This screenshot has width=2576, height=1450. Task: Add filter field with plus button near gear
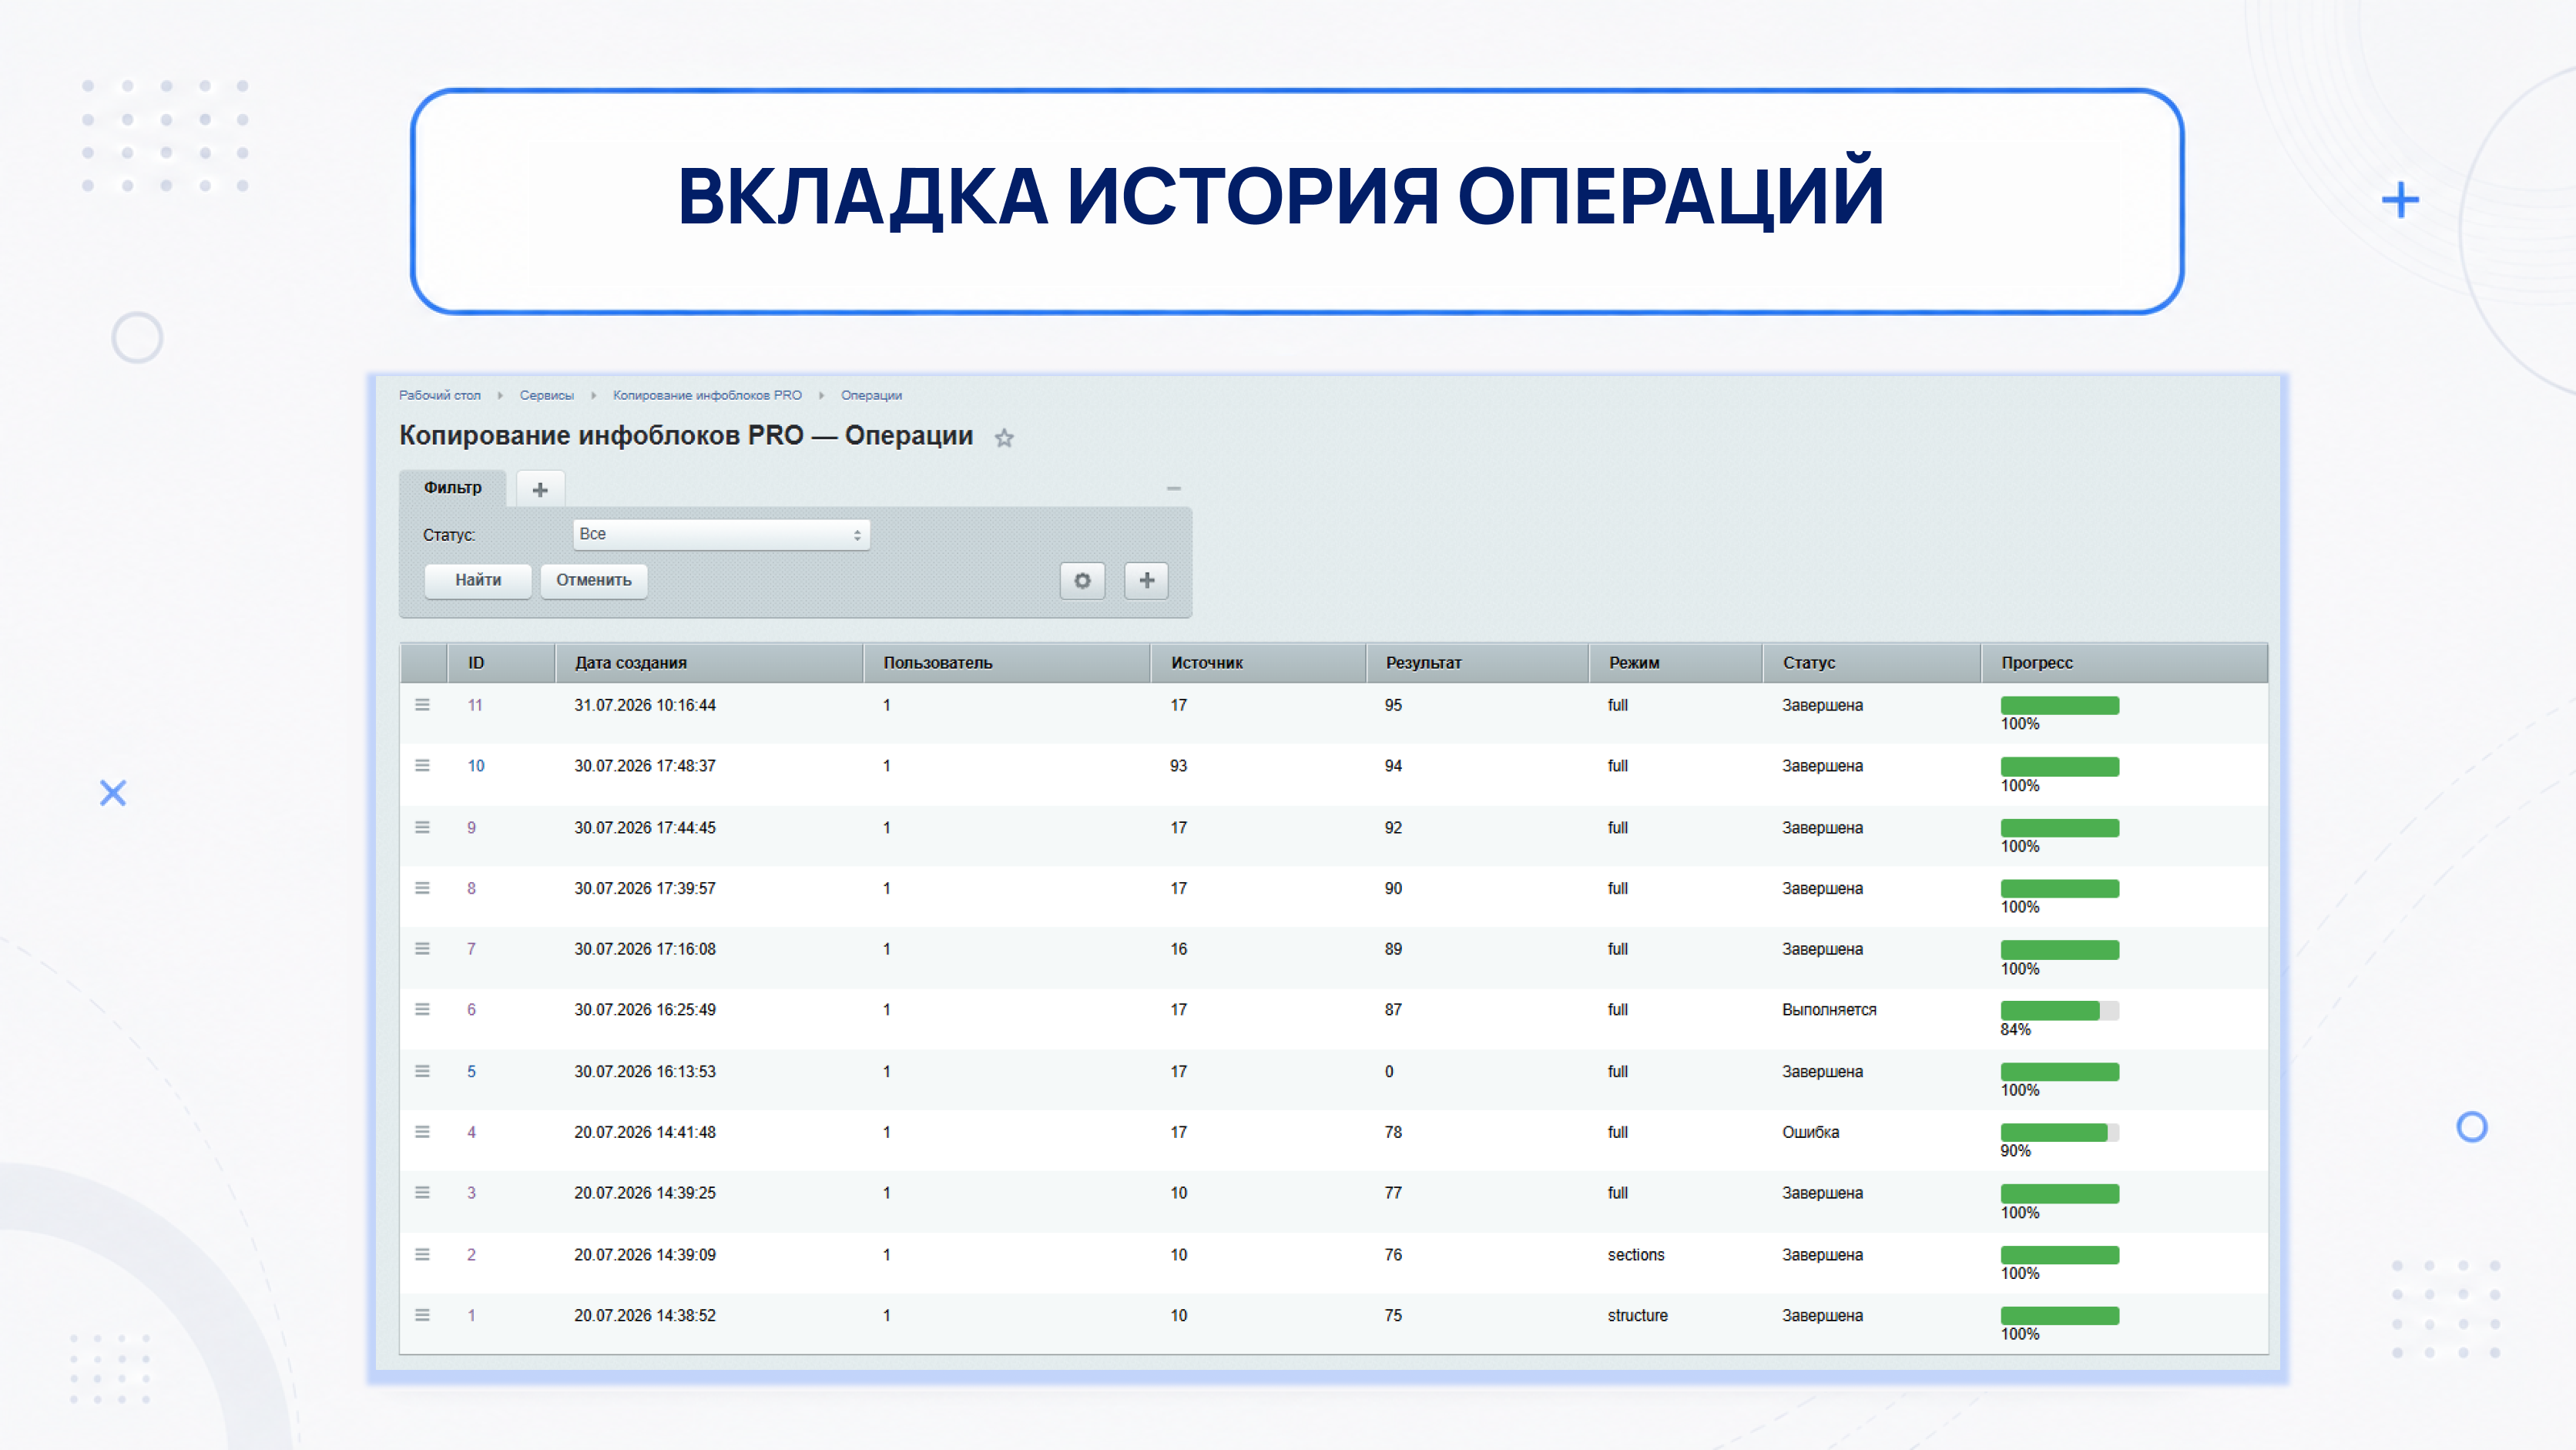[x=1146, y=580]
